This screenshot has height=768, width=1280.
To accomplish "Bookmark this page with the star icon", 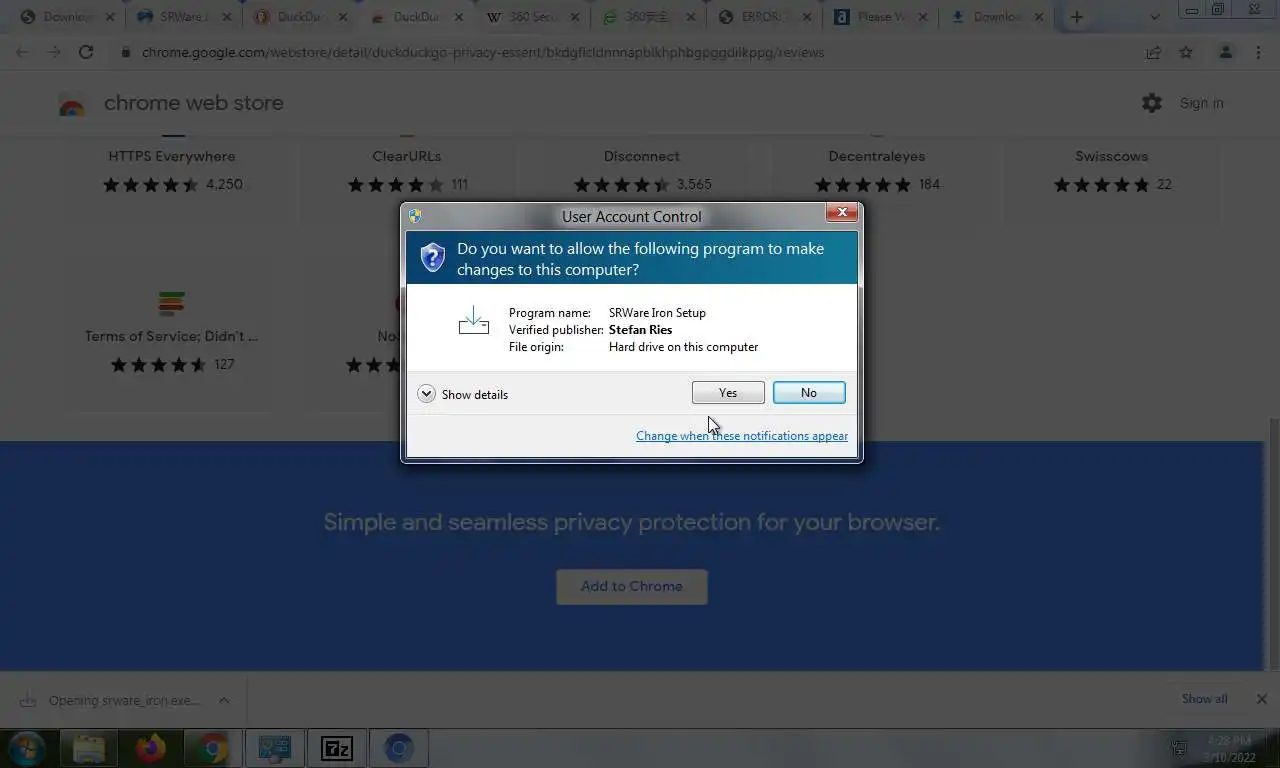I will (1186, 52).
